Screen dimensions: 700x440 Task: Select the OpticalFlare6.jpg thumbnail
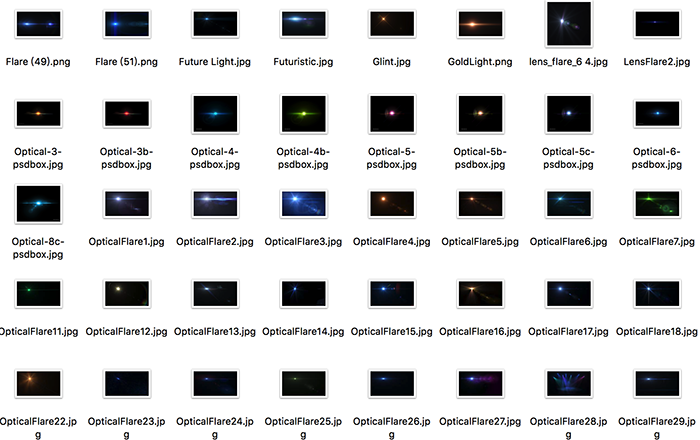coord(569,203)
